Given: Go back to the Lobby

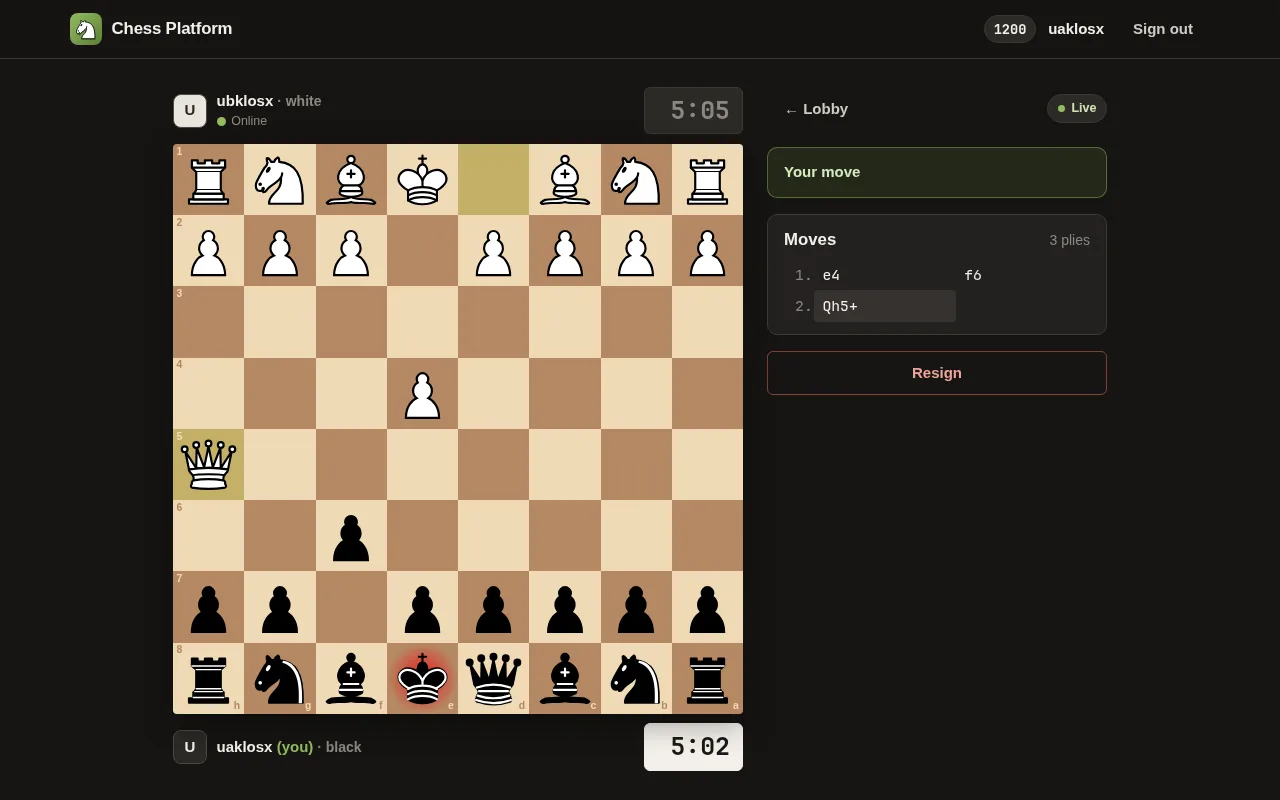Looking at the screenshot, I should click(x=816, y=109).
